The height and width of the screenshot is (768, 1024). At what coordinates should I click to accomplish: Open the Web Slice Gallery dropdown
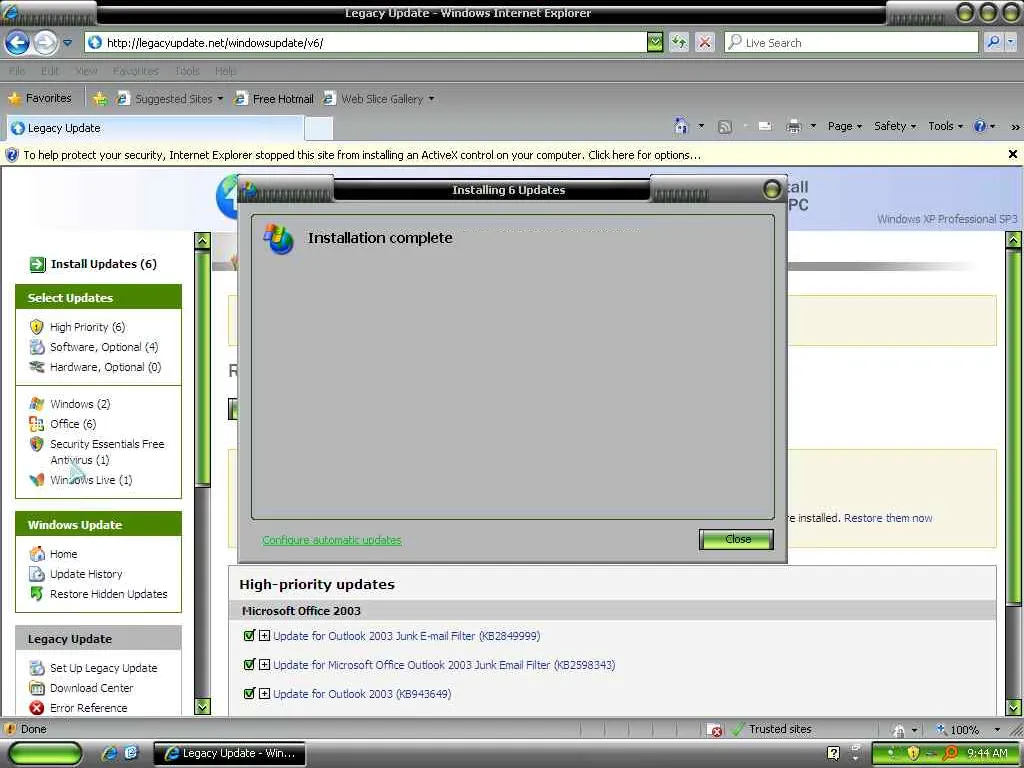(379, 99)
